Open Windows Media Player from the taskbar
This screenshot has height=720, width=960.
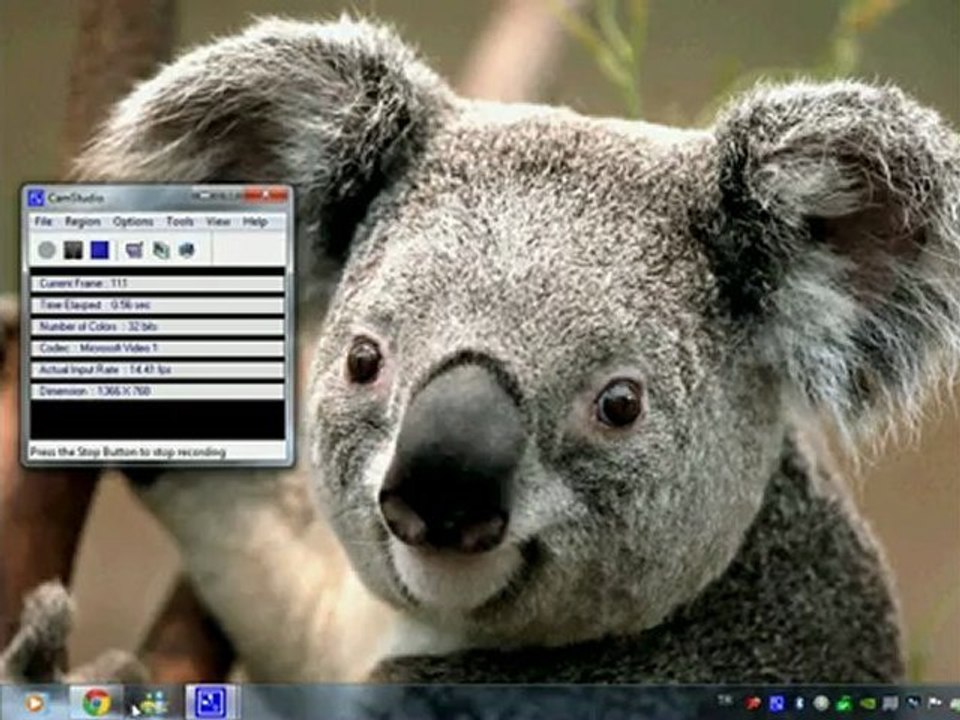coord(34,703)
